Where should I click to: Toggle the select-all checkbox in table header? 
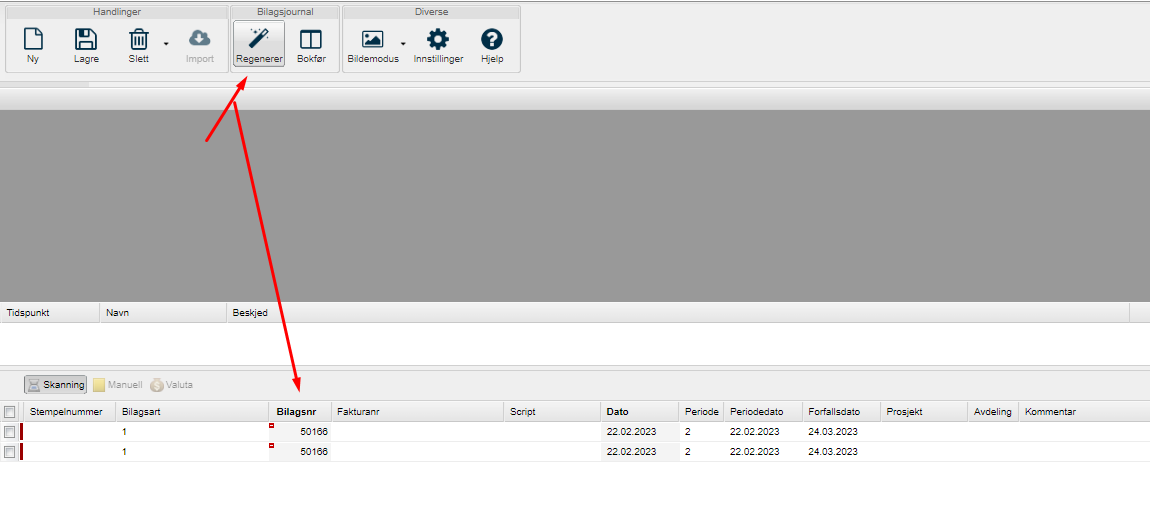click(x=10, y=412)
